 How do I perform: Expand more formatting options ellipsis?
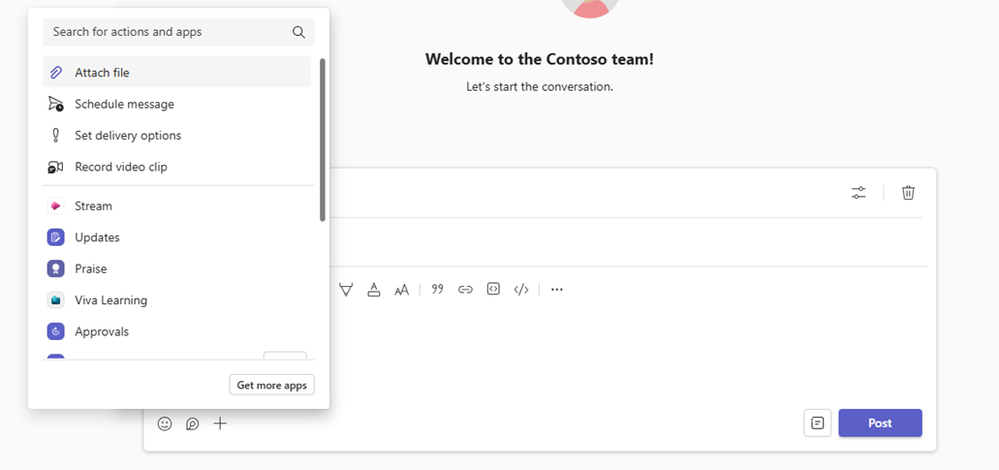pyautogui.click(x=557, y=289)
